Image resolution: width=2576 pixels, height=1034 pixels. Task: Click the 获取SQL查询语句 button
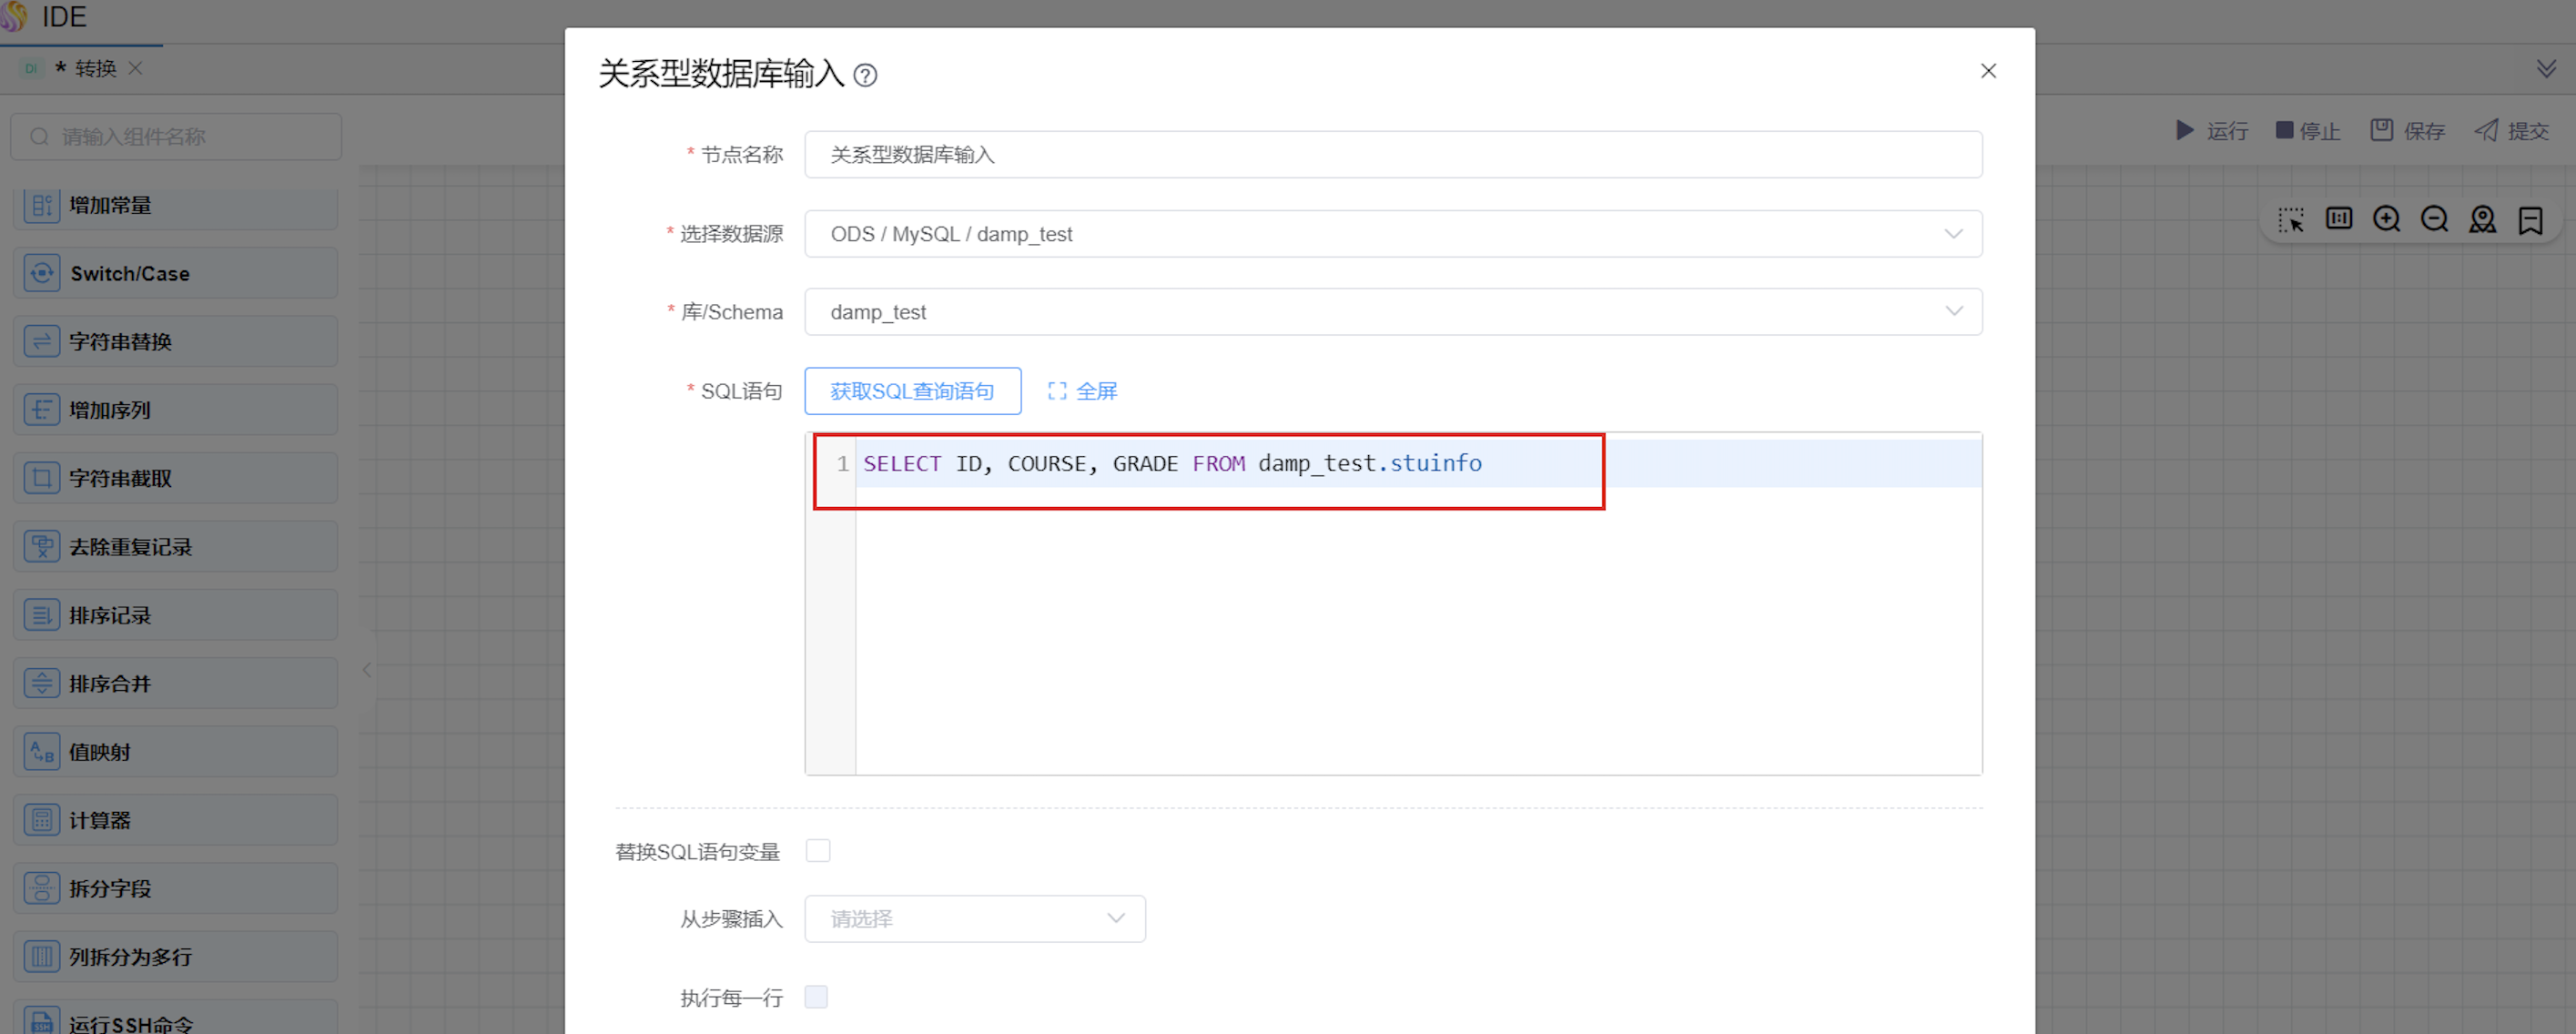[x=912, y=391]
